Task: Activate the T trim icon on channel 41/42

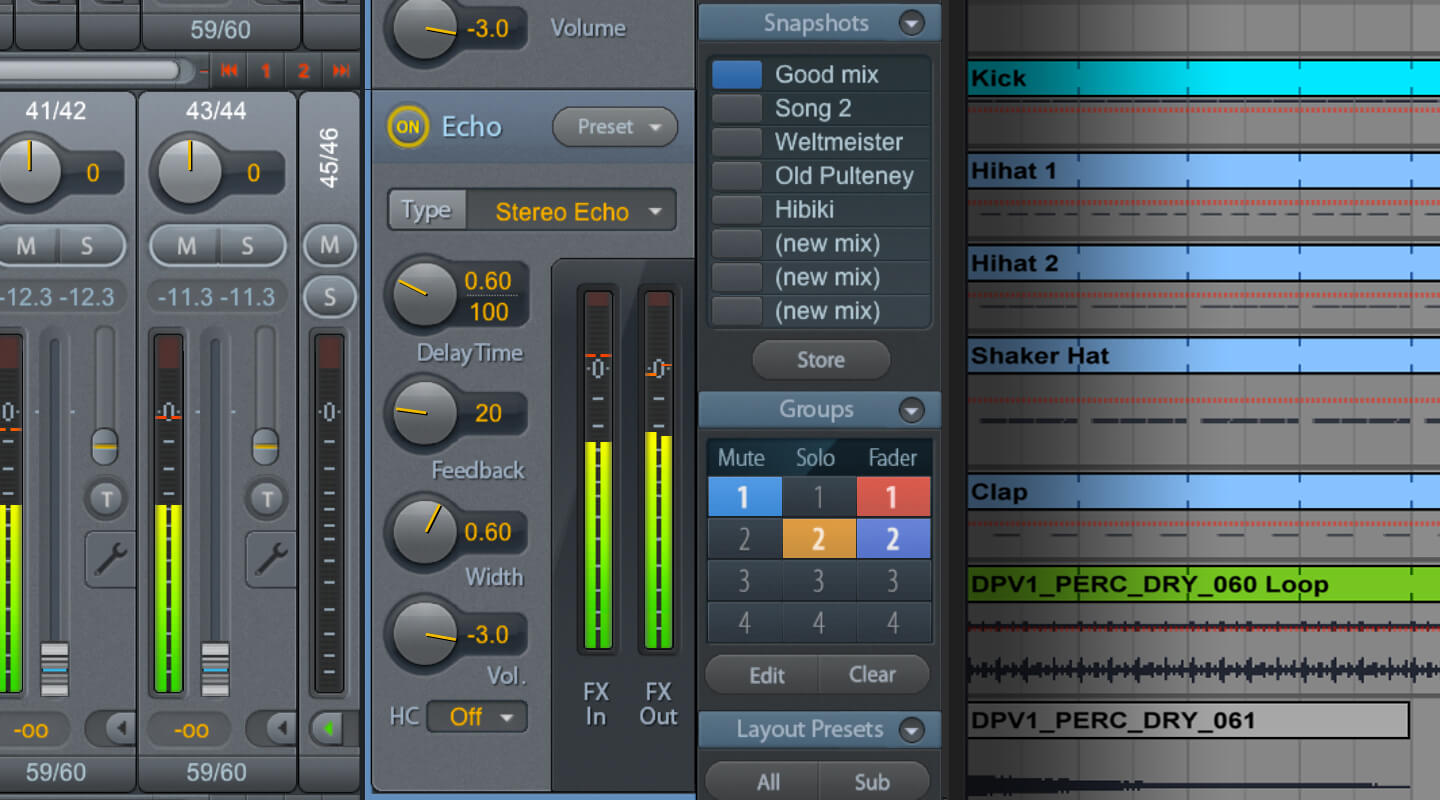Action: tap(105, 500)
